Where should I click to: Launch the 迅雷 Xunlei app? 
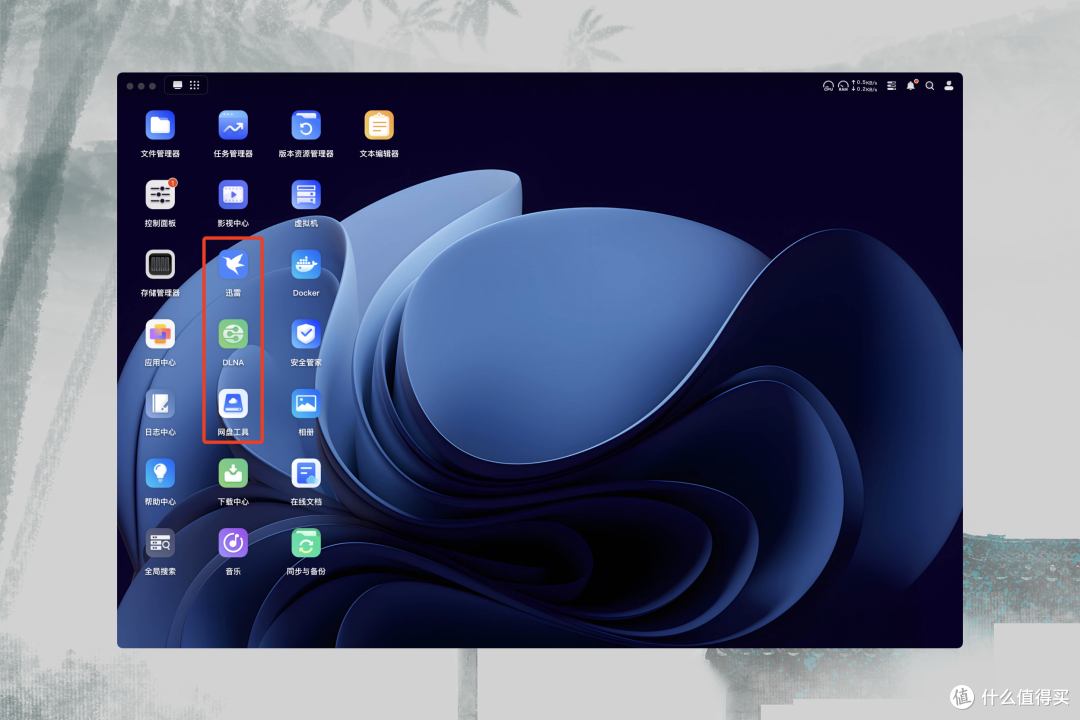pos(233,265)
